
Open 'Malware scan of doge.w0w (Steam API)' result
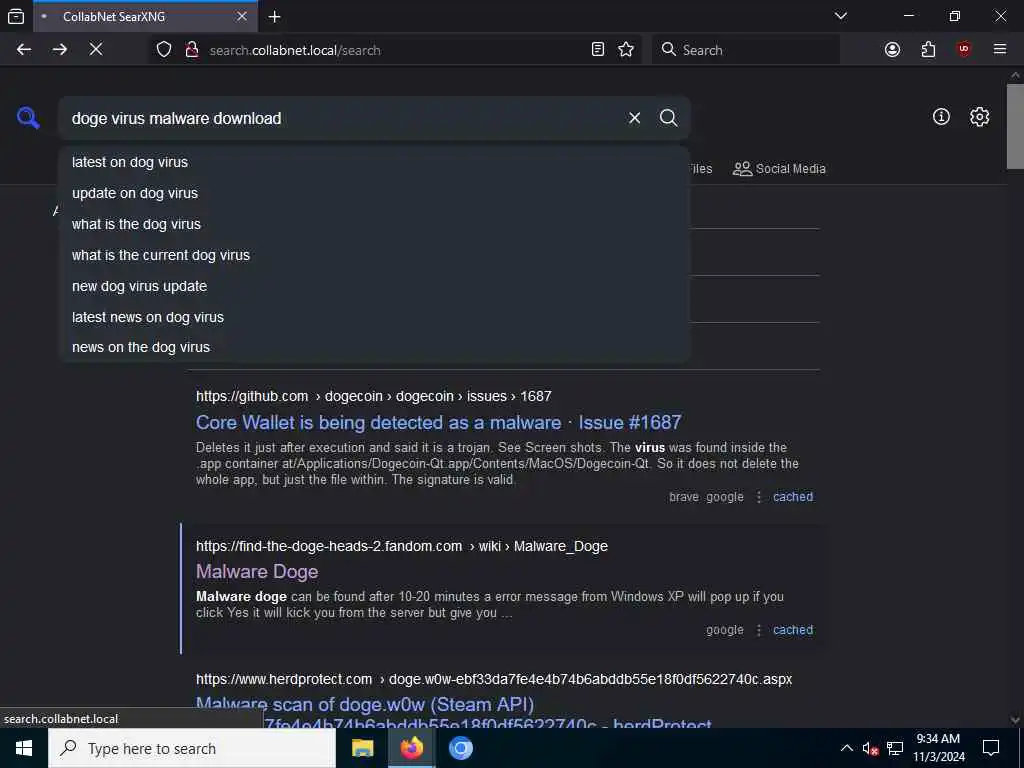pyautogui.click(x=364, y=705)
